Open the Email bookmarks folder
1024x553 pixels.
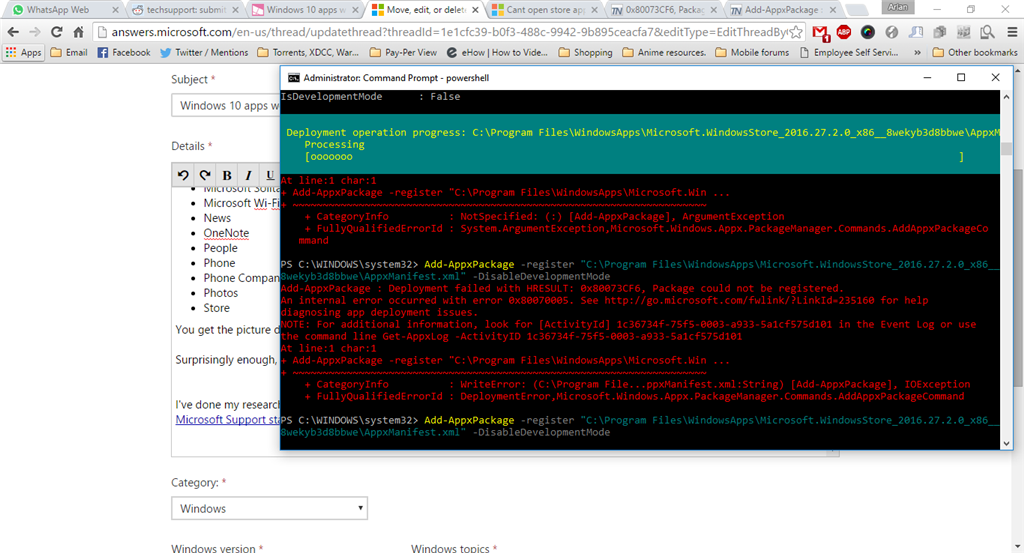pyautogui.click(x=69, y=52)
